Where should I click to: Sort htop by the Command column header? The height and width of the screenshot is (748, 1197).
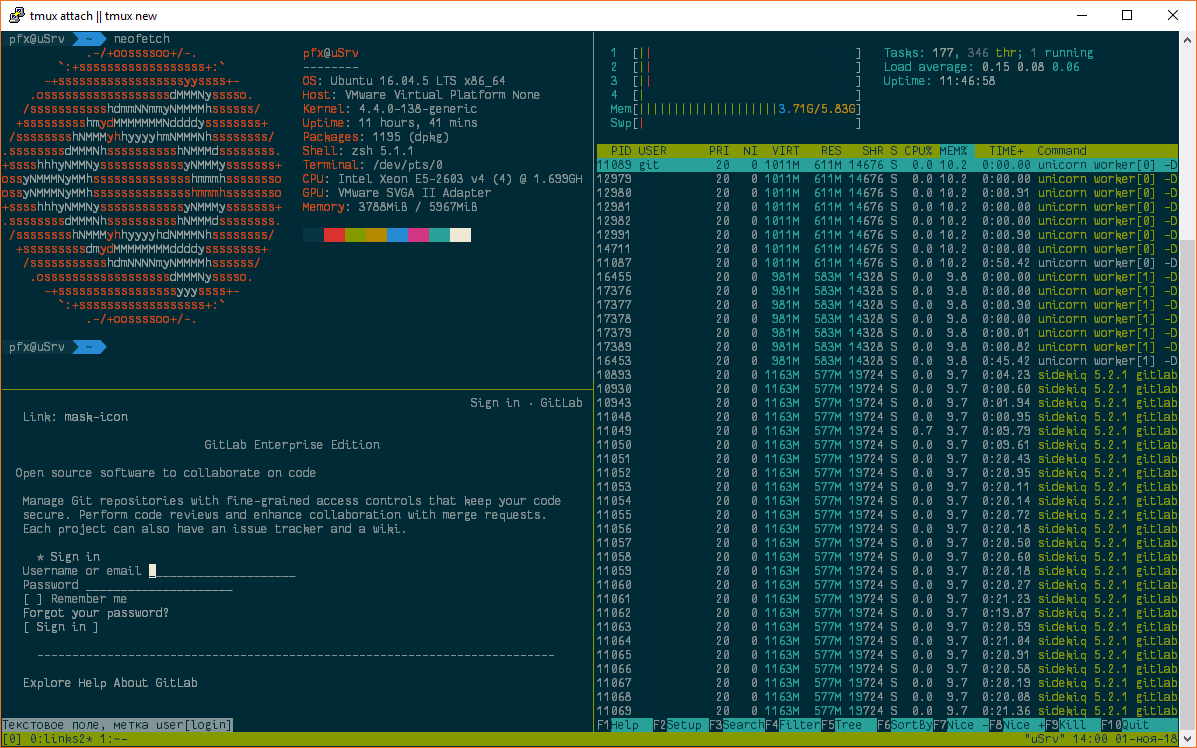click(1062, 151)
